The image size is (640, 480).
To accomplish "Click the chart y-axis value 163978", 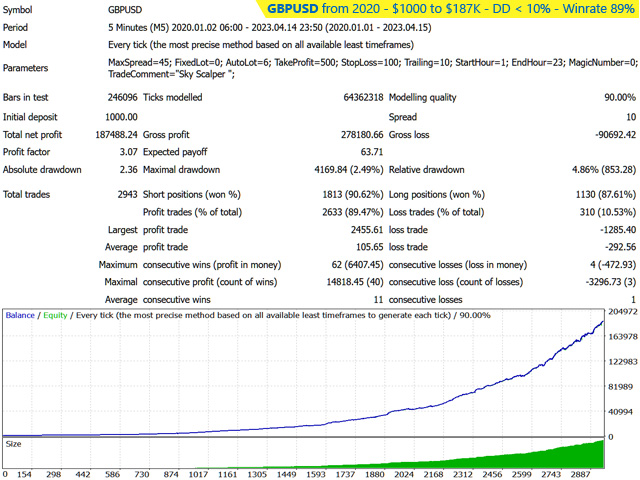I will (622, 337).
